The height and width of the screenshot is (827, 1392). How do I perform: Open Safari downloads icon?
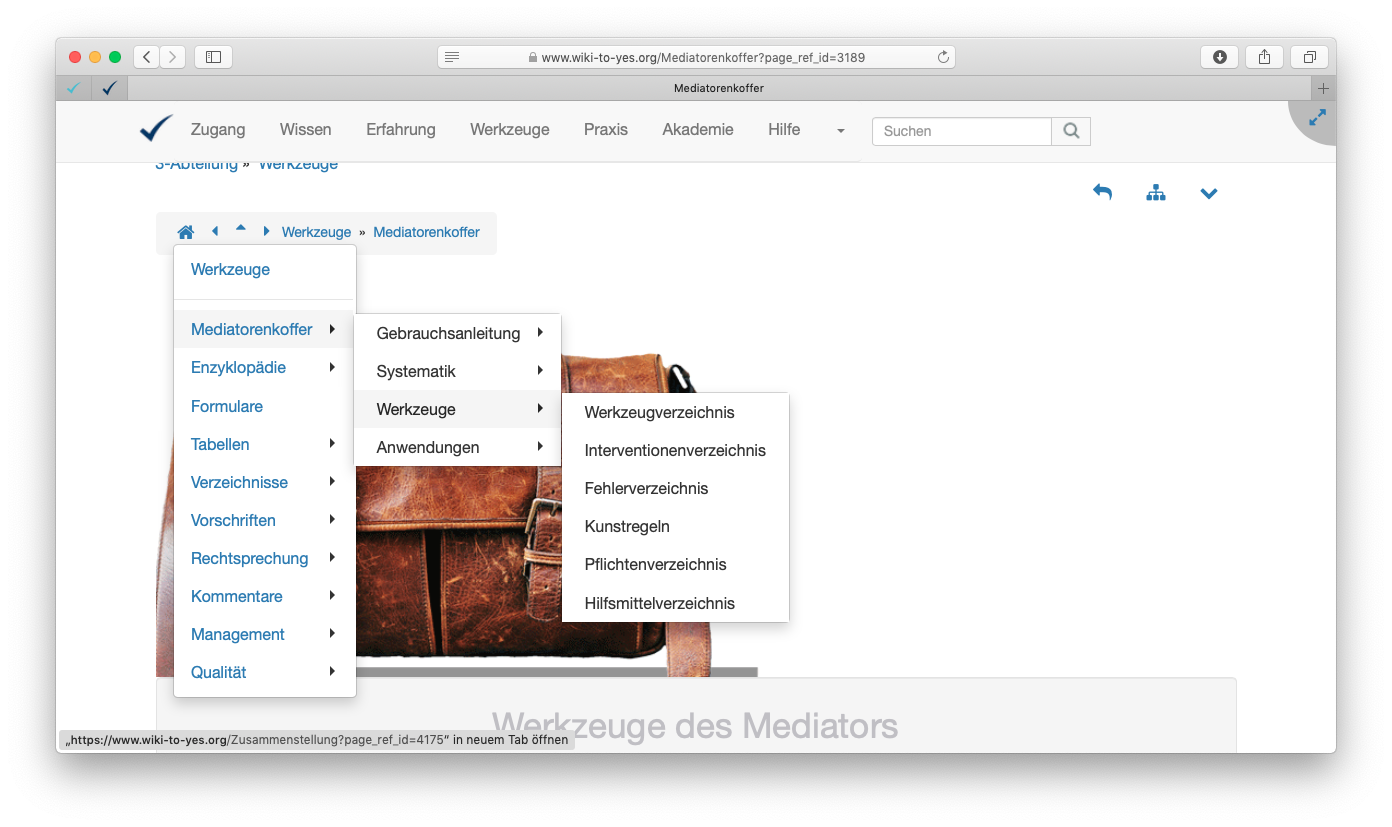coord(1219,57)
